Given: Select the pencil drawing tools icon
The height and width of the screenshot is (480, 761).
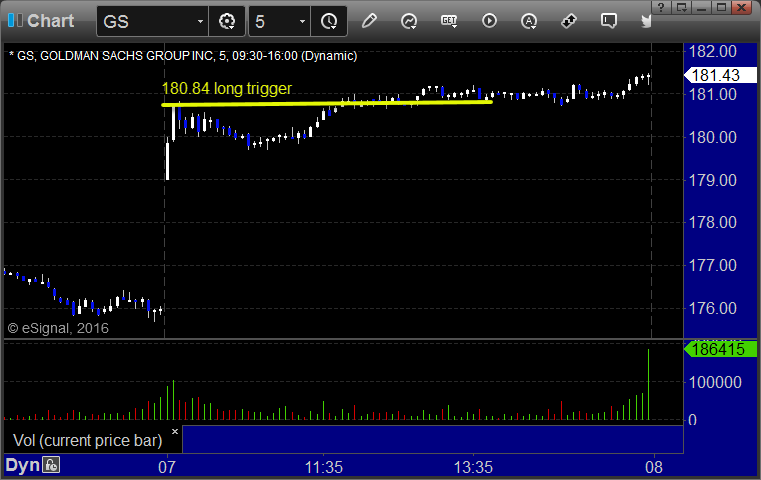Looking at the screenshot, I should pyautogui.click(x=369, y=21).
